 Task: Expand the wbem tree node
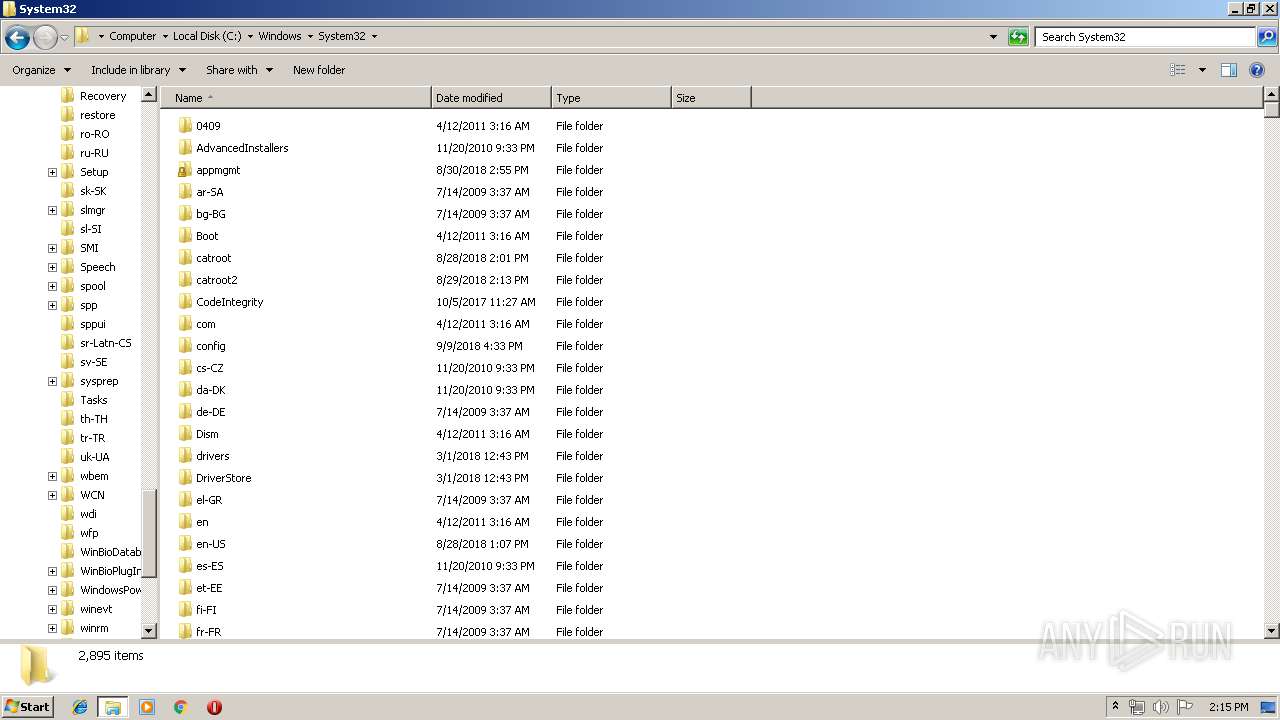pos(52,476)
